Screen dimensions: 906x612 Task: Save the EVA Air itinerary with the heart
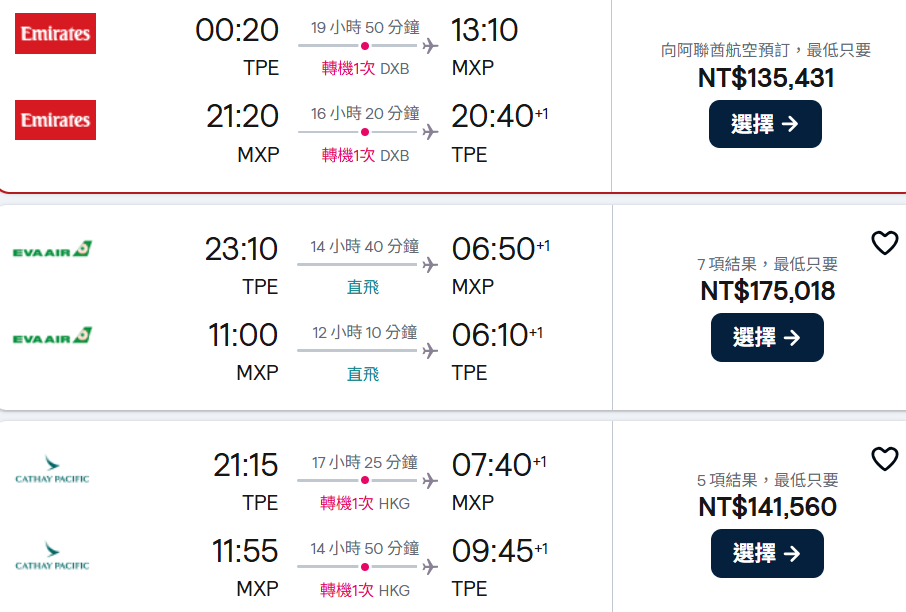point(884,242)
